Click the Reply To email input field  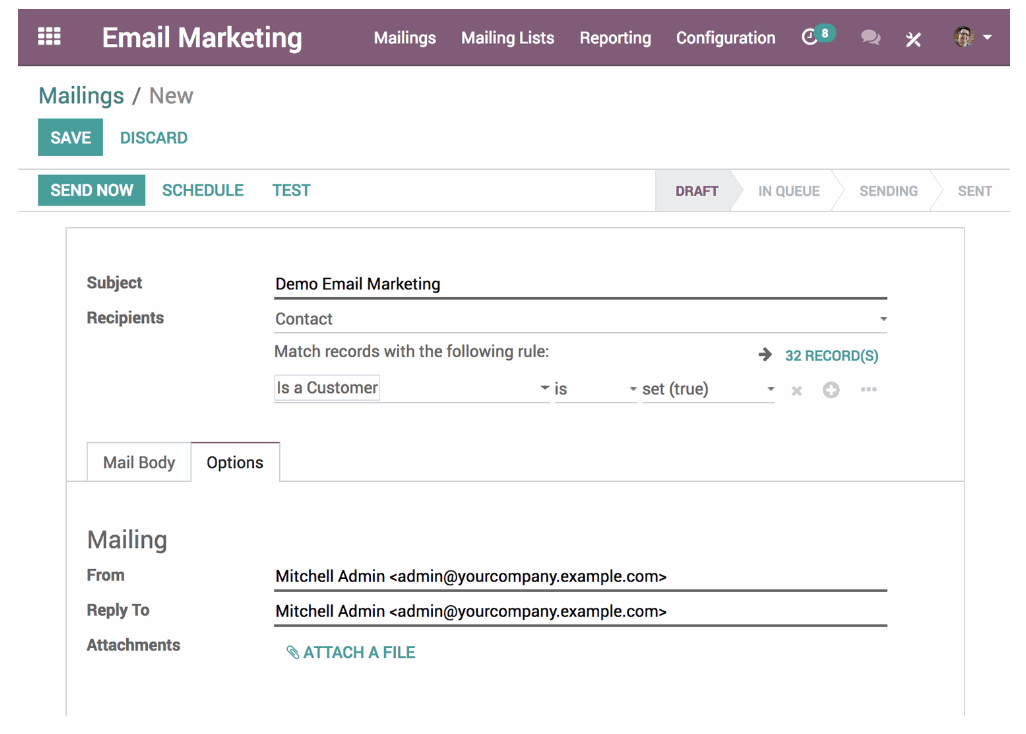pos(580,611)
